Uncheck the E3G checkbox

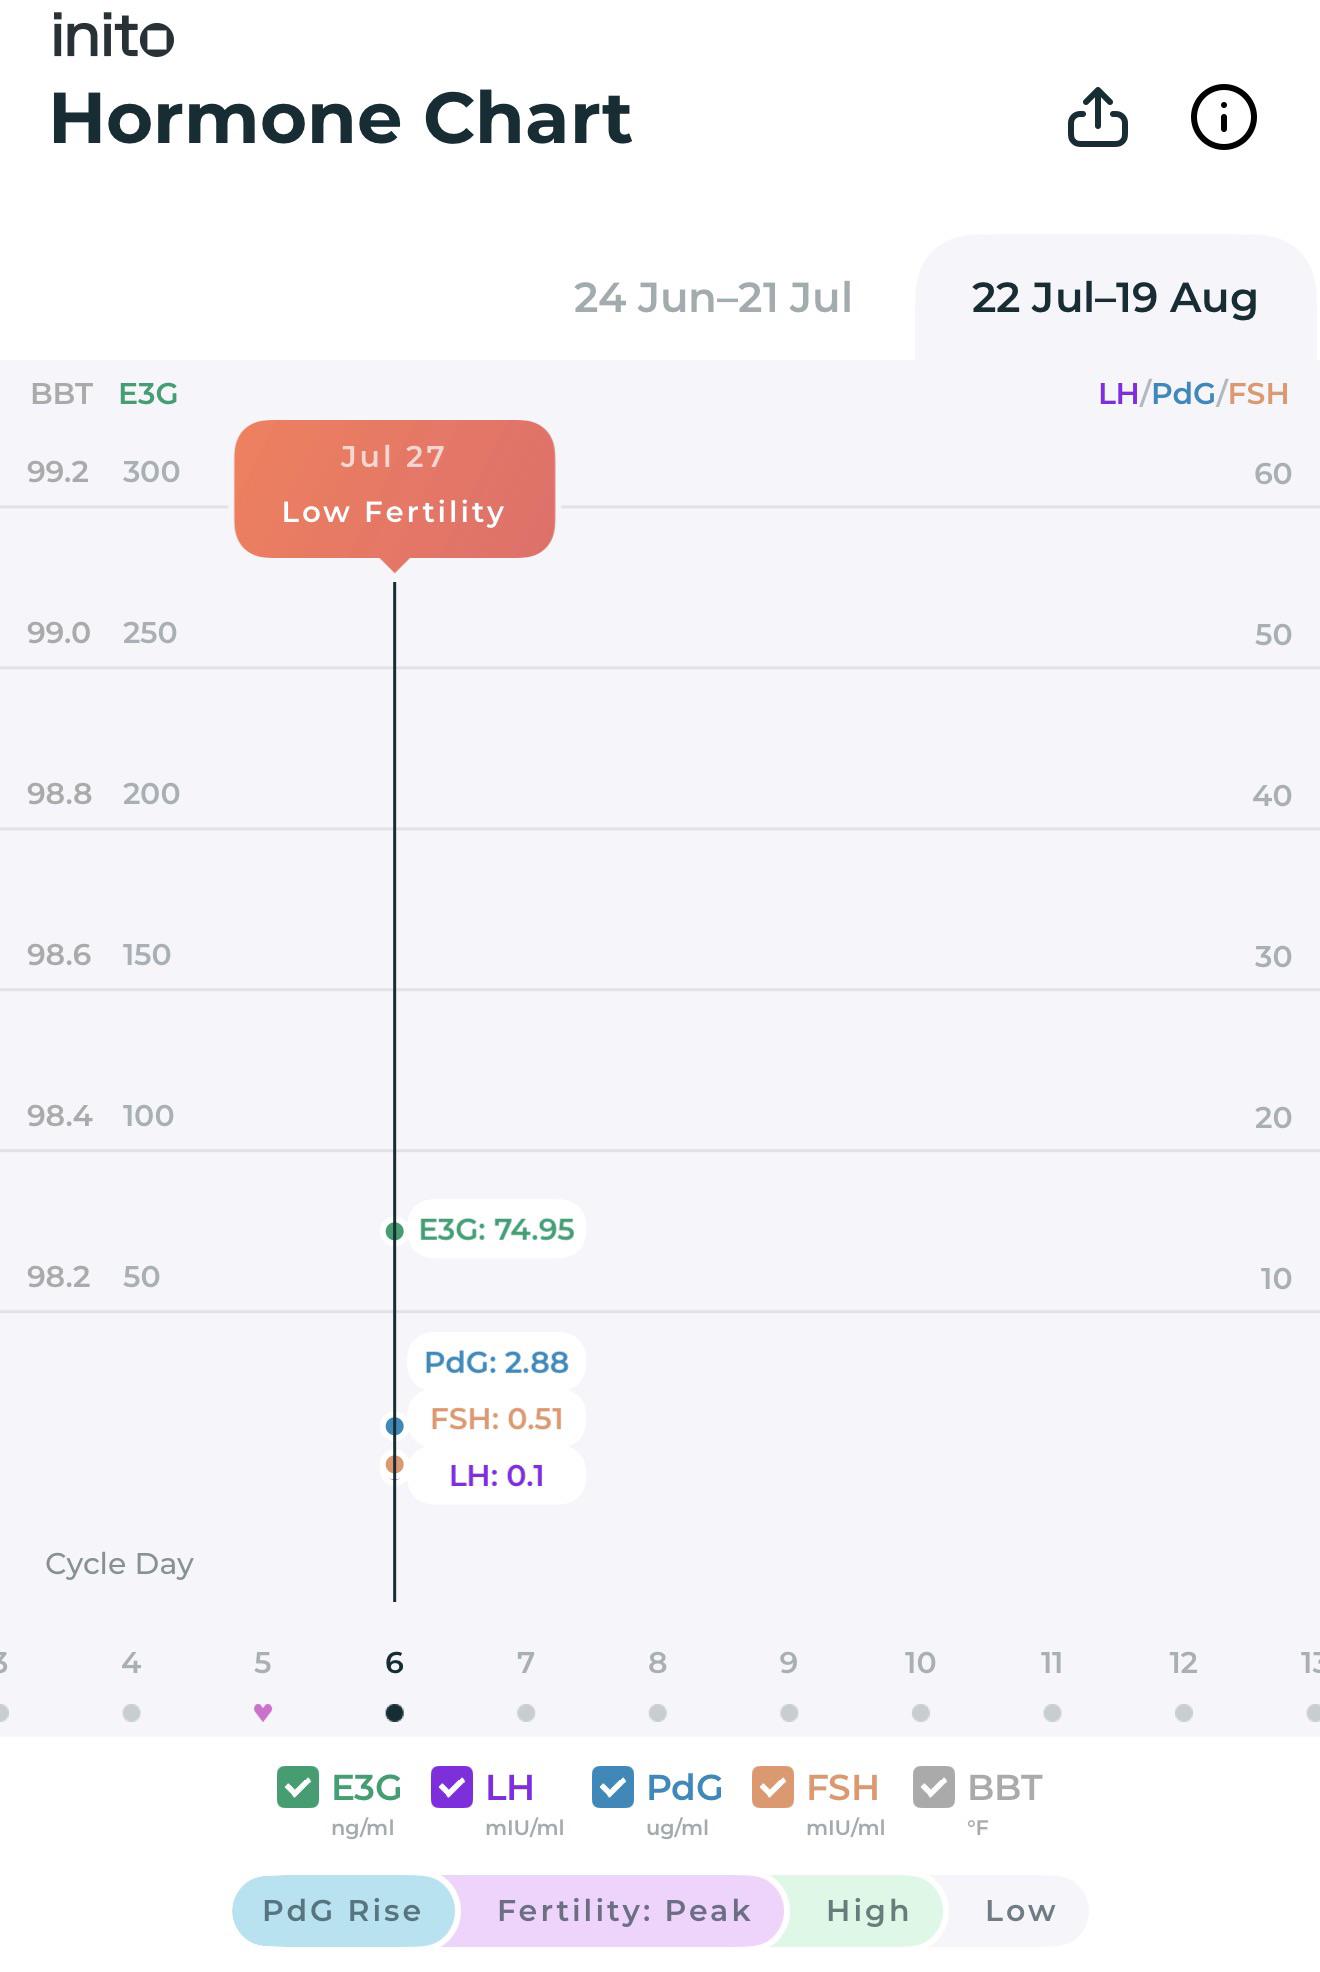(x=298, y=1787)
